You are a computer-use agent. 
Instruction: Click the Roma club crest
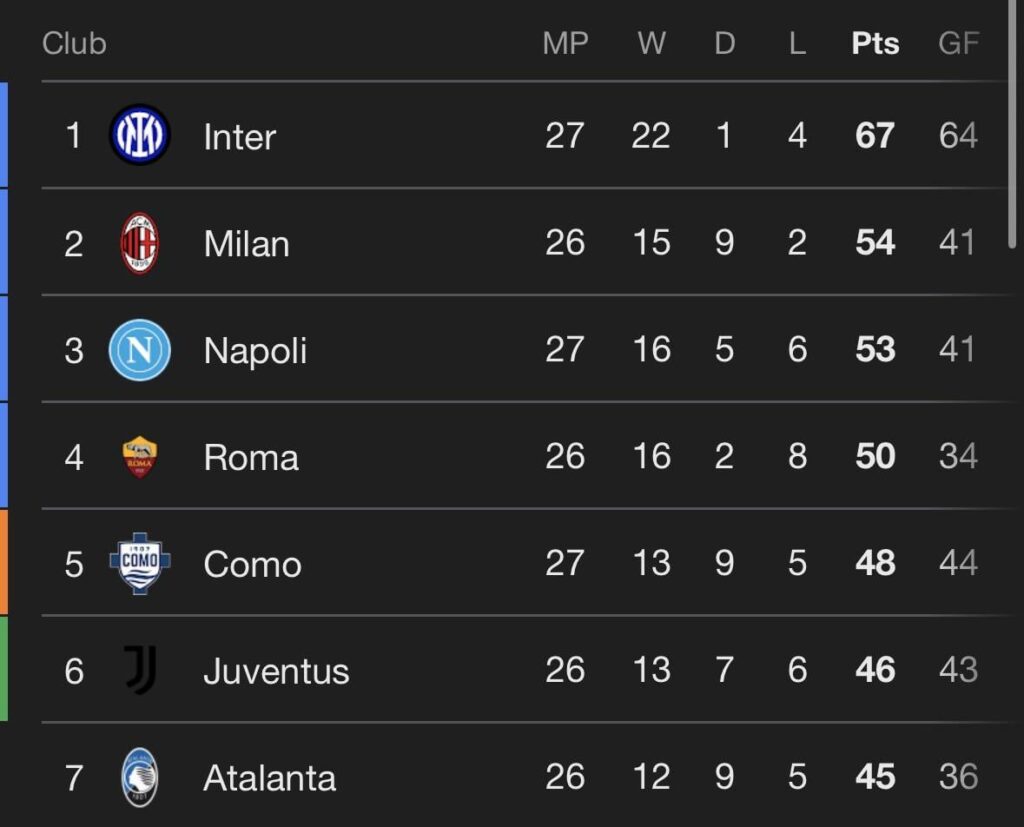click(x=140, y=457)
